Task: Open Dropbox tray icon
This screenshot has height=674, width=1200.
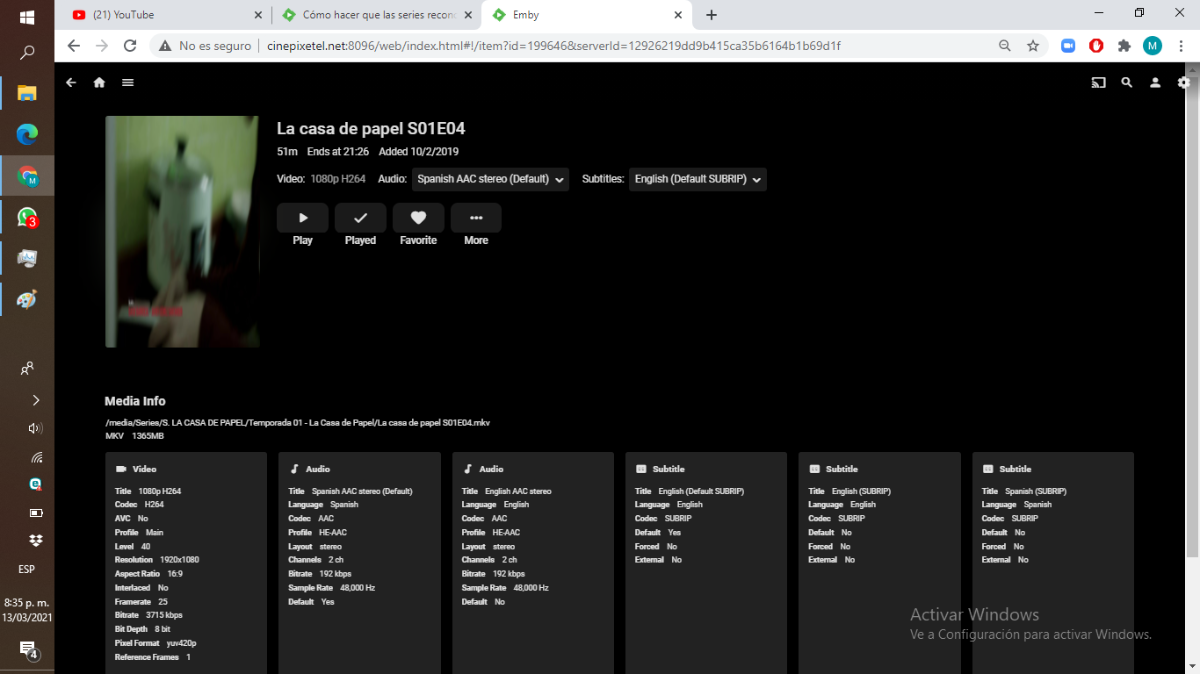Action: (36, 540)
